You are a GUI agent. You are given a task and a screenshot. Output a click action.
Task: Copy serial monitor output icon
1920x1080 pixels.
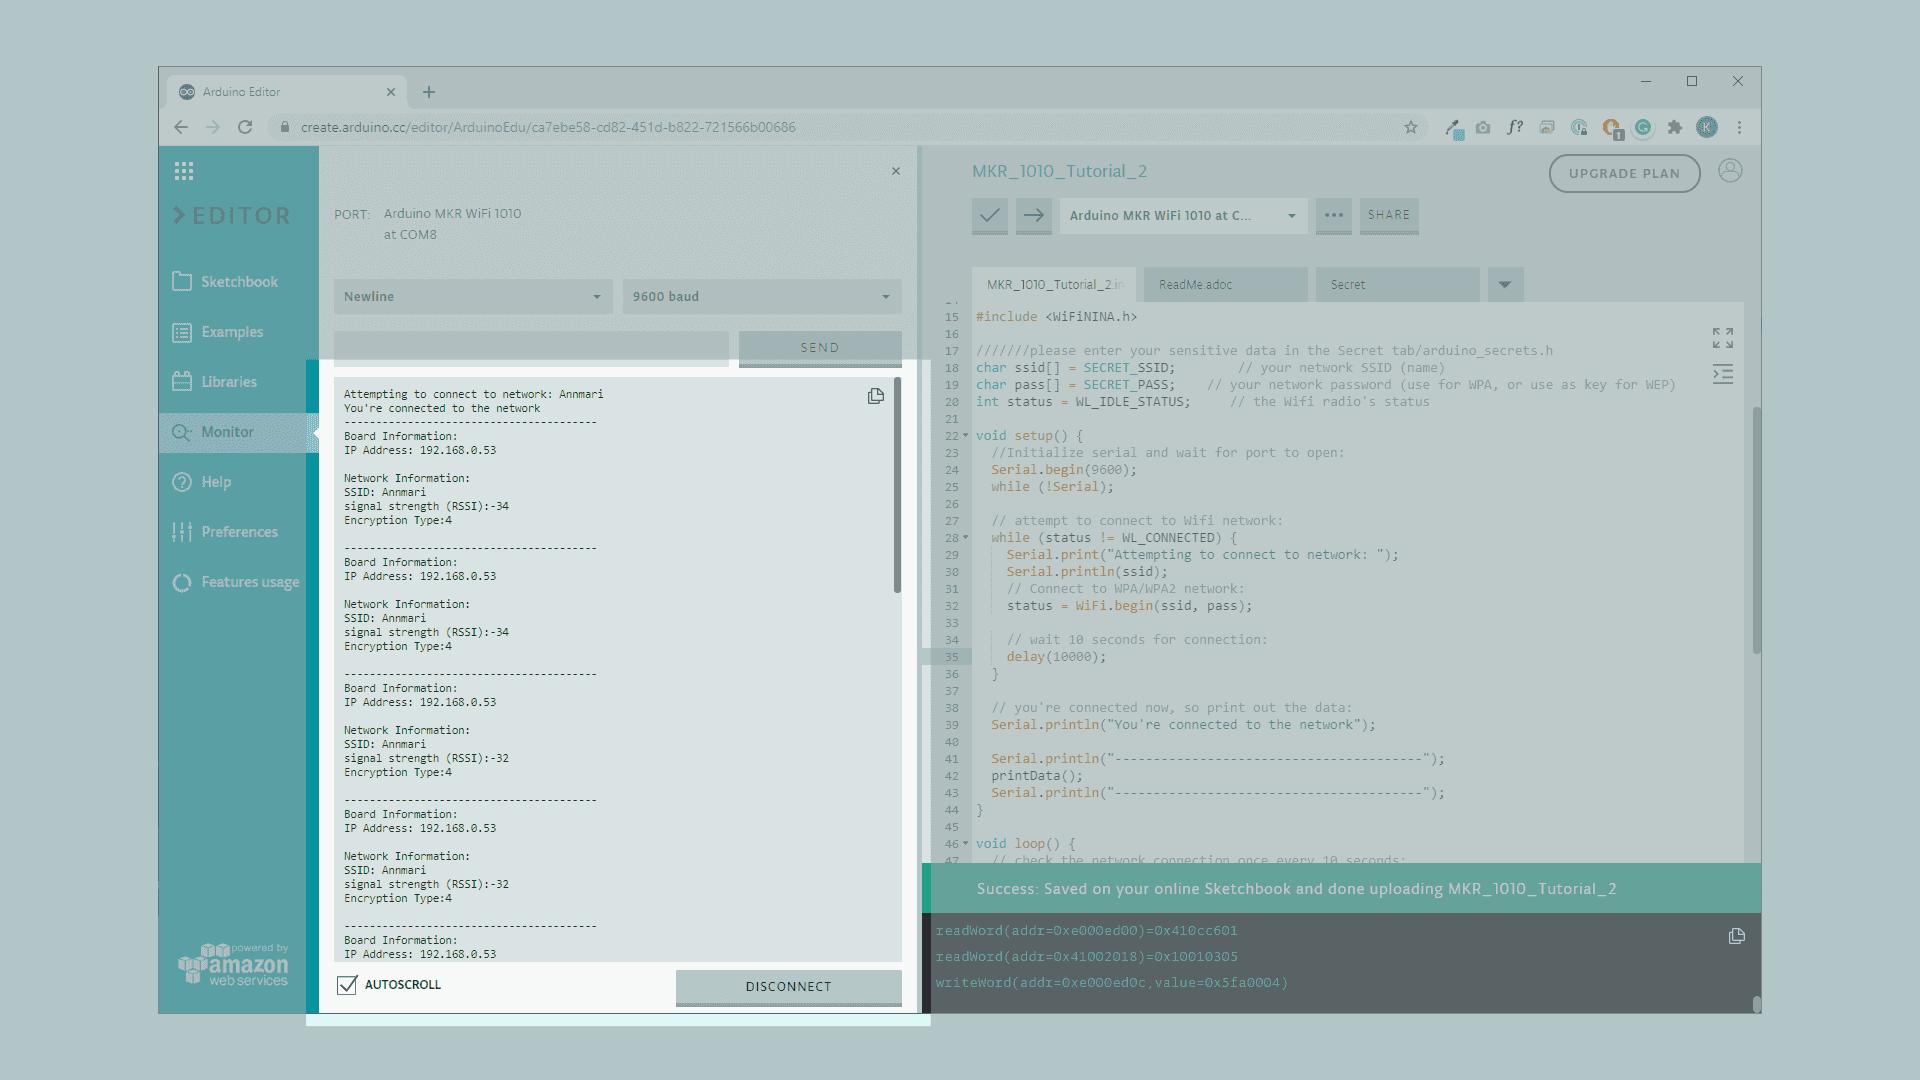click(876, 396)
